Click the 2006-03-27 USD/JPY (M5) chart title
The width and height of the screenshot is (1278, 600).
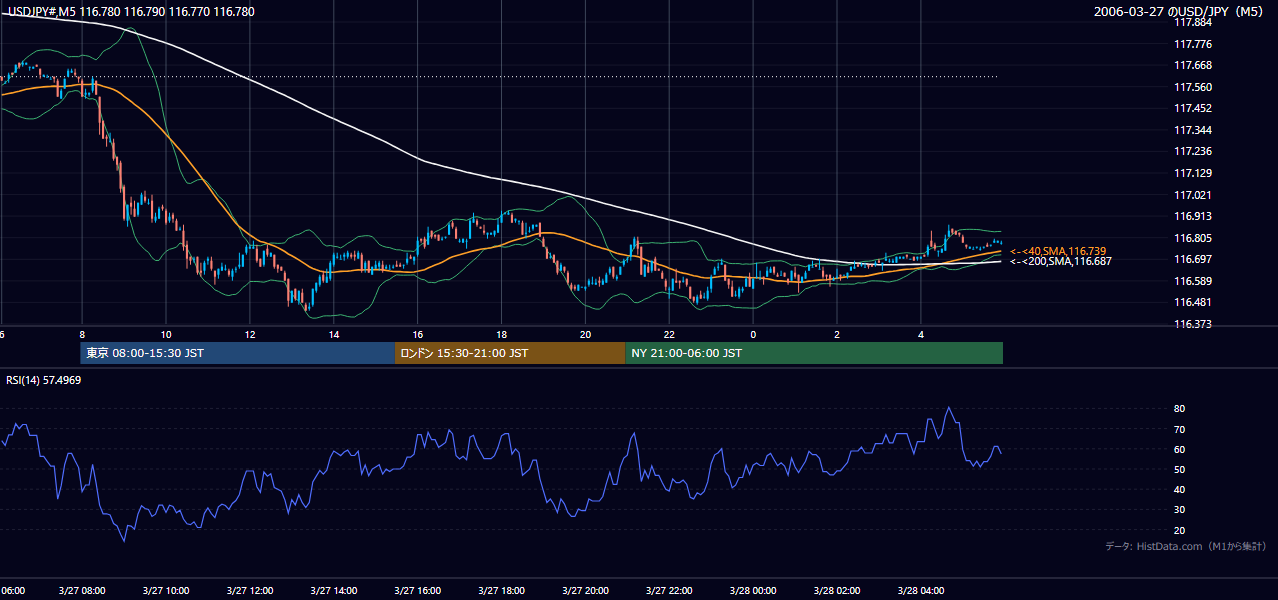point(1180,12)
